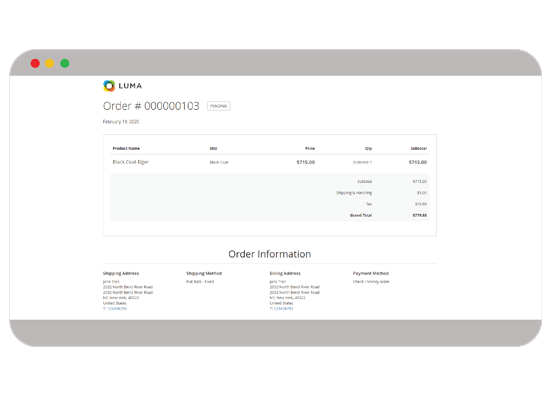The width and height of the screenshot is (551, 395).
Task: Click the order date 'February 19, 2020'
Action: pos(121,122)
